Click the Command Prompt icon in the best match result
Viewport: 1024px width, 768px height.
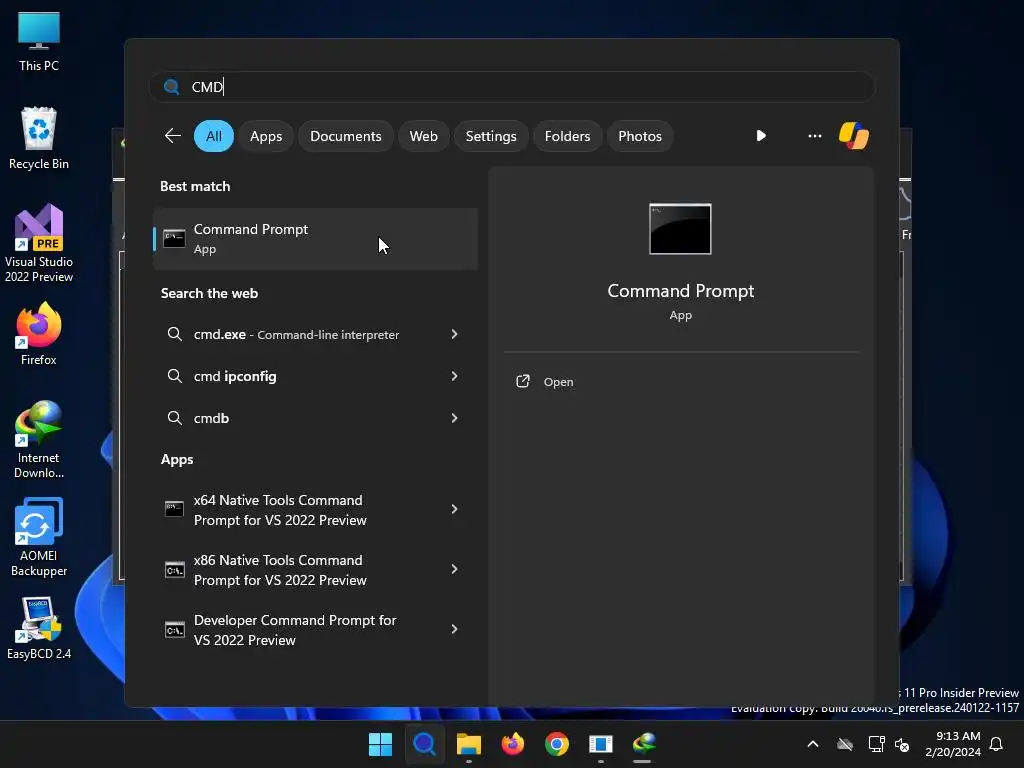(x=174, y=238)
